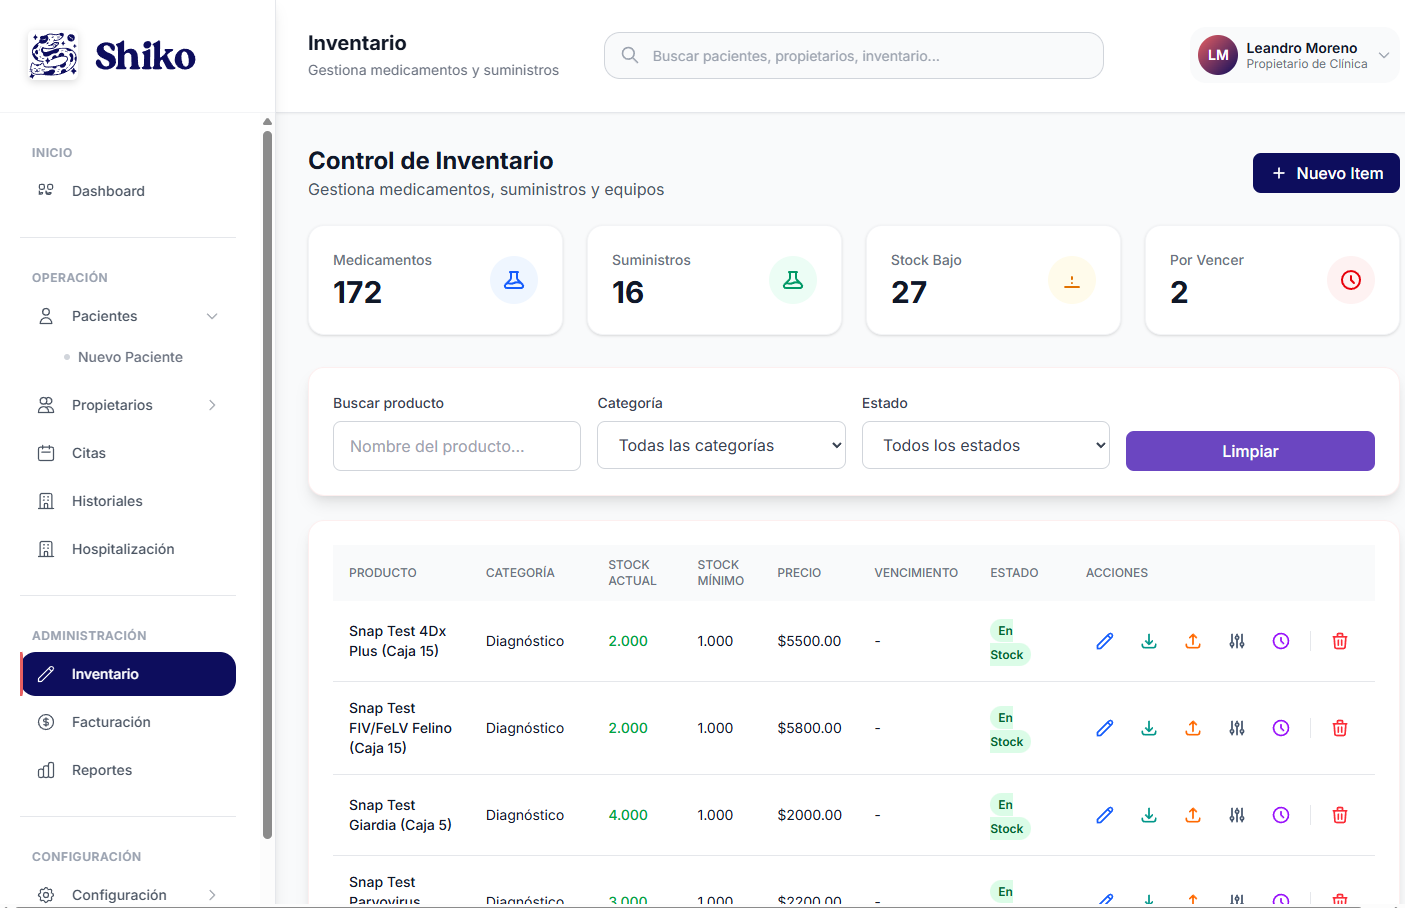Click the magnifying glass in the search bar

pos(629,55)
